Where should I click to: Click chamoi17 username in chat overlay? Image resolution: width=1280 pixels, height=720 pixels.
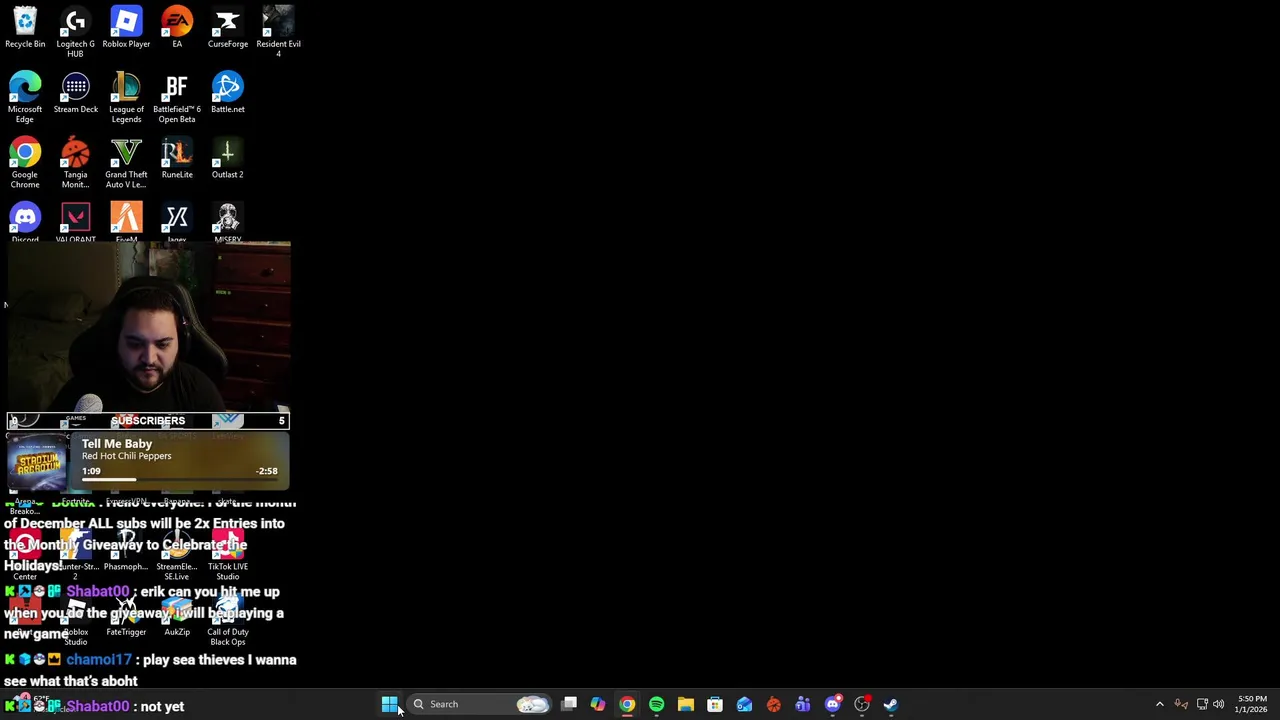99,660
